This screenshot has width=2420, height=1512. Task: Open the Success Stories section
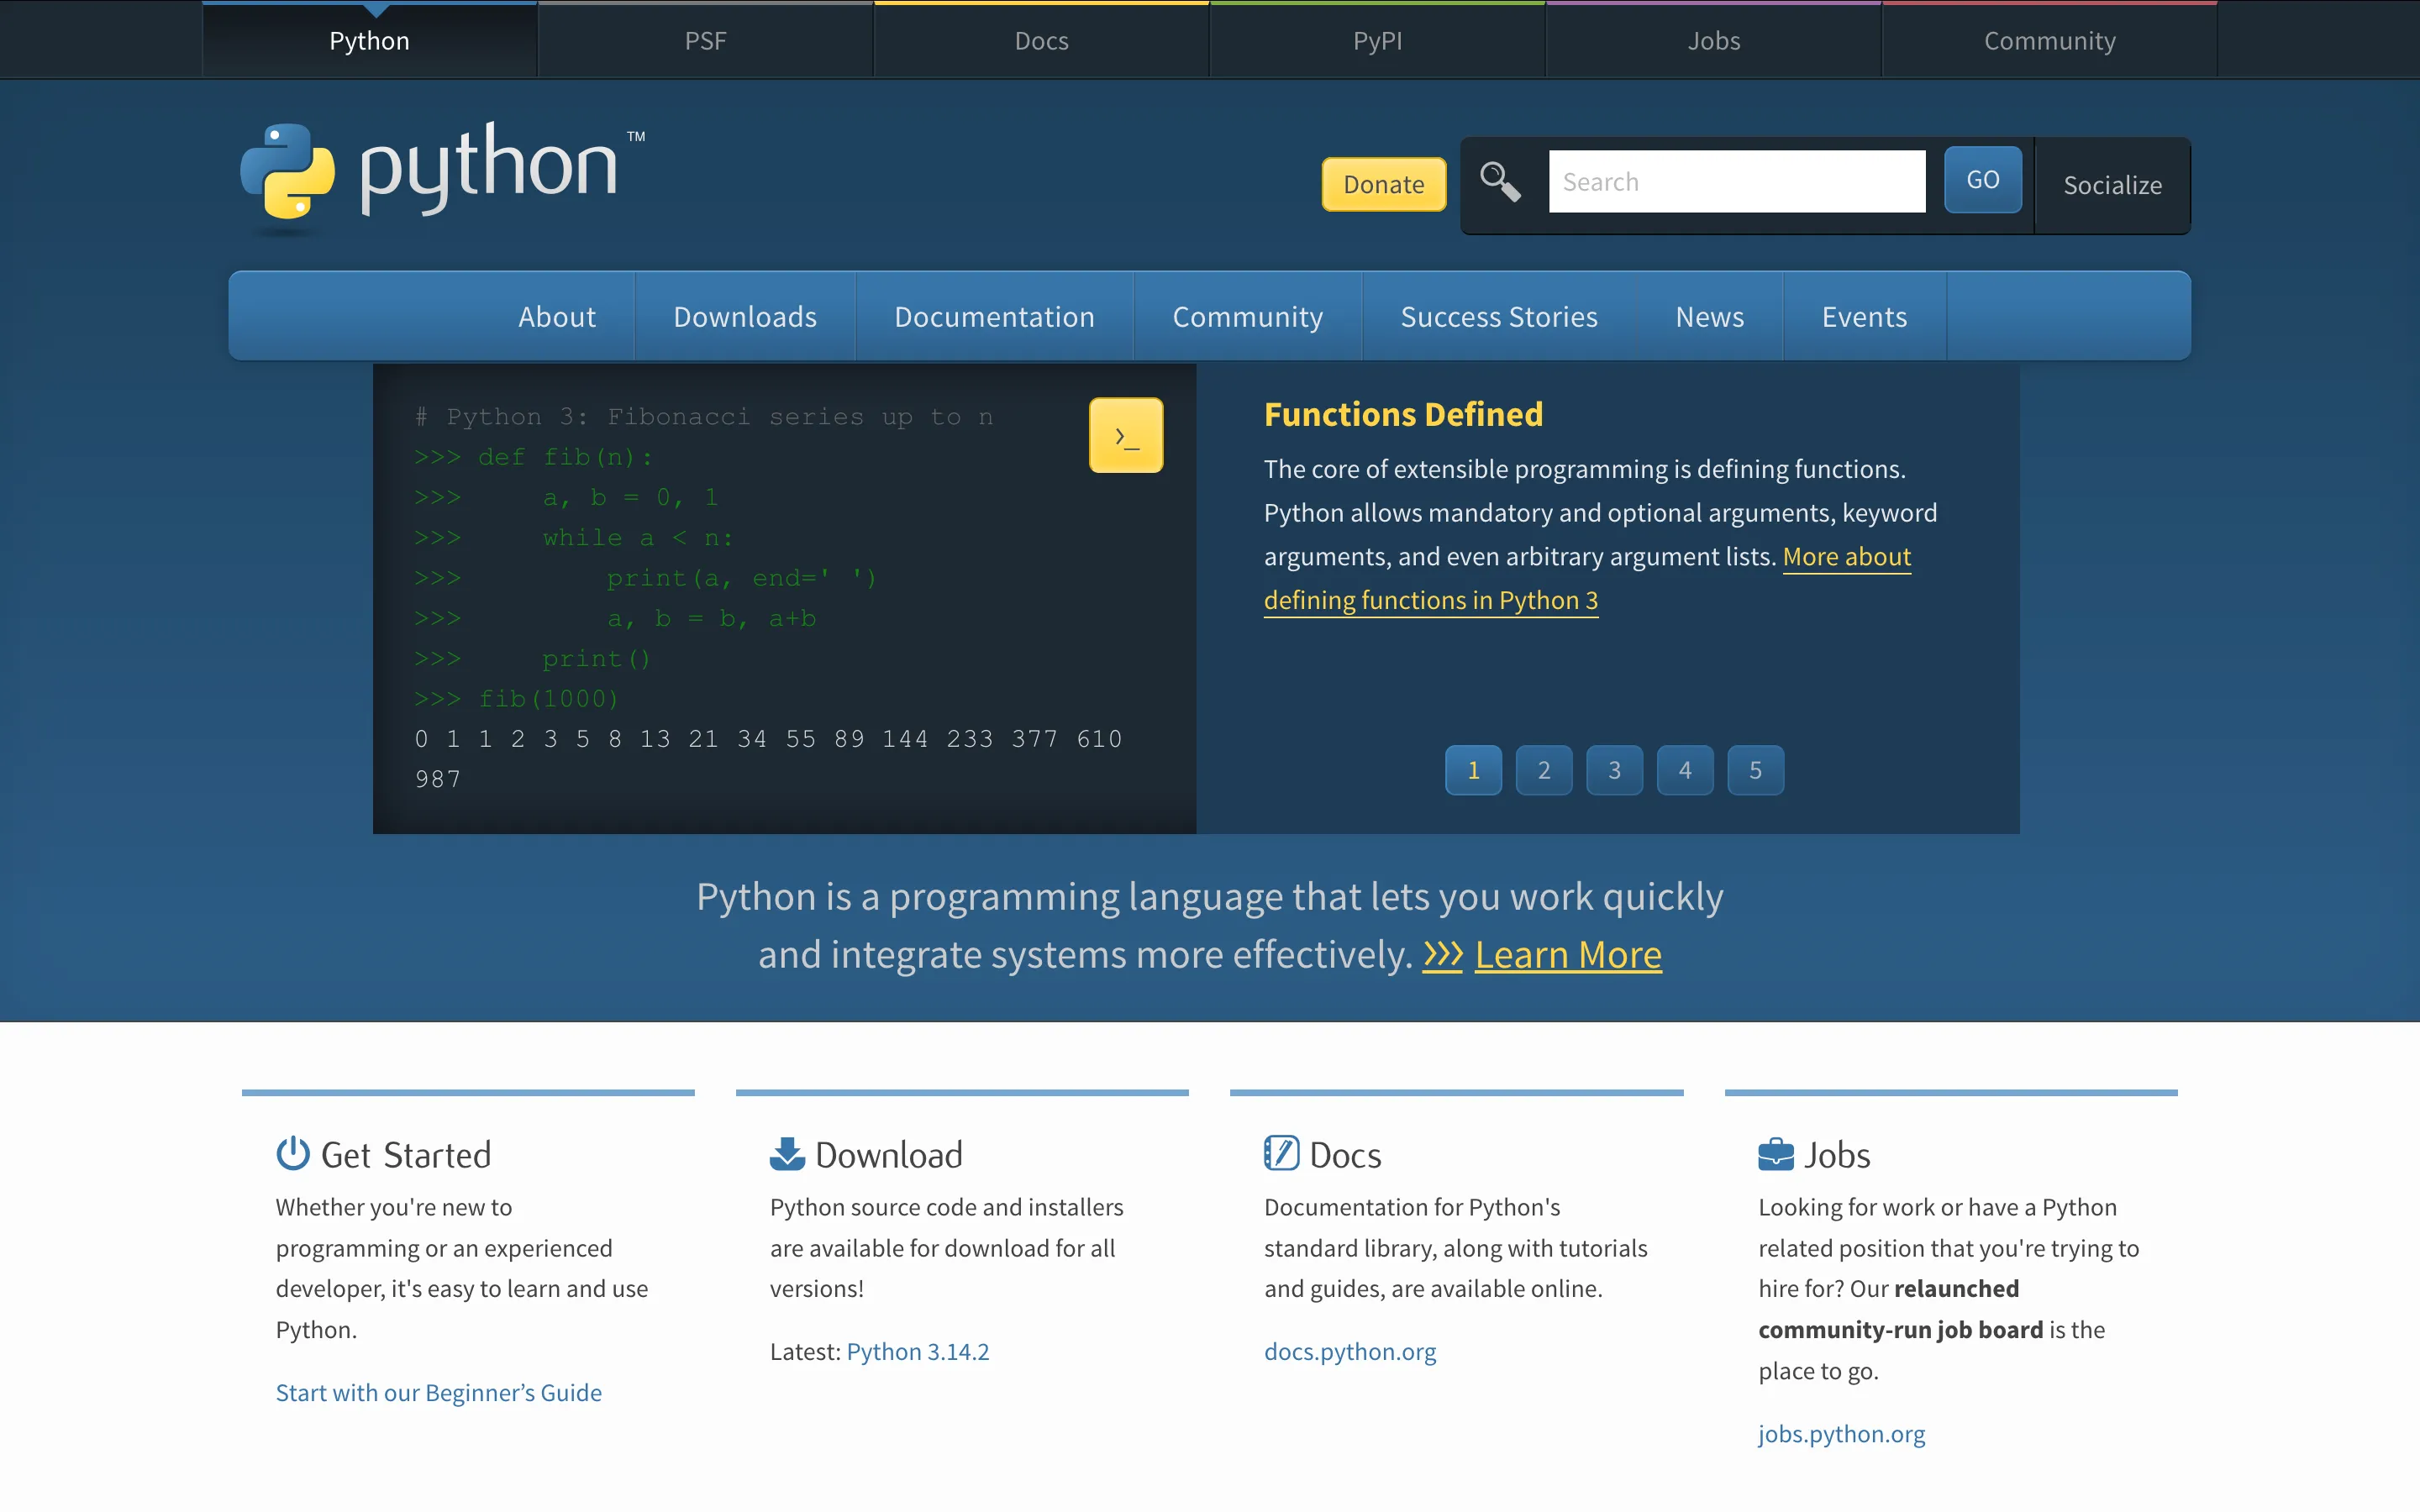(x=1498, y=316)
